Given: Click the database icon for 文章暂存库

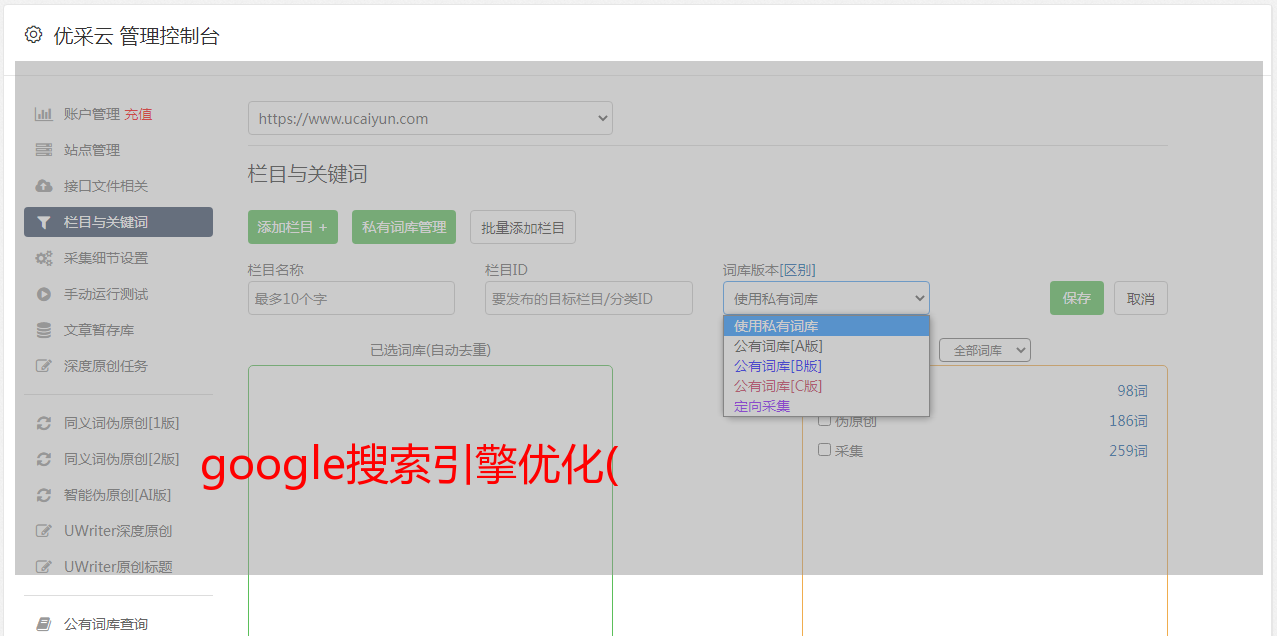Looking at the screenshot, I should 43,330.
